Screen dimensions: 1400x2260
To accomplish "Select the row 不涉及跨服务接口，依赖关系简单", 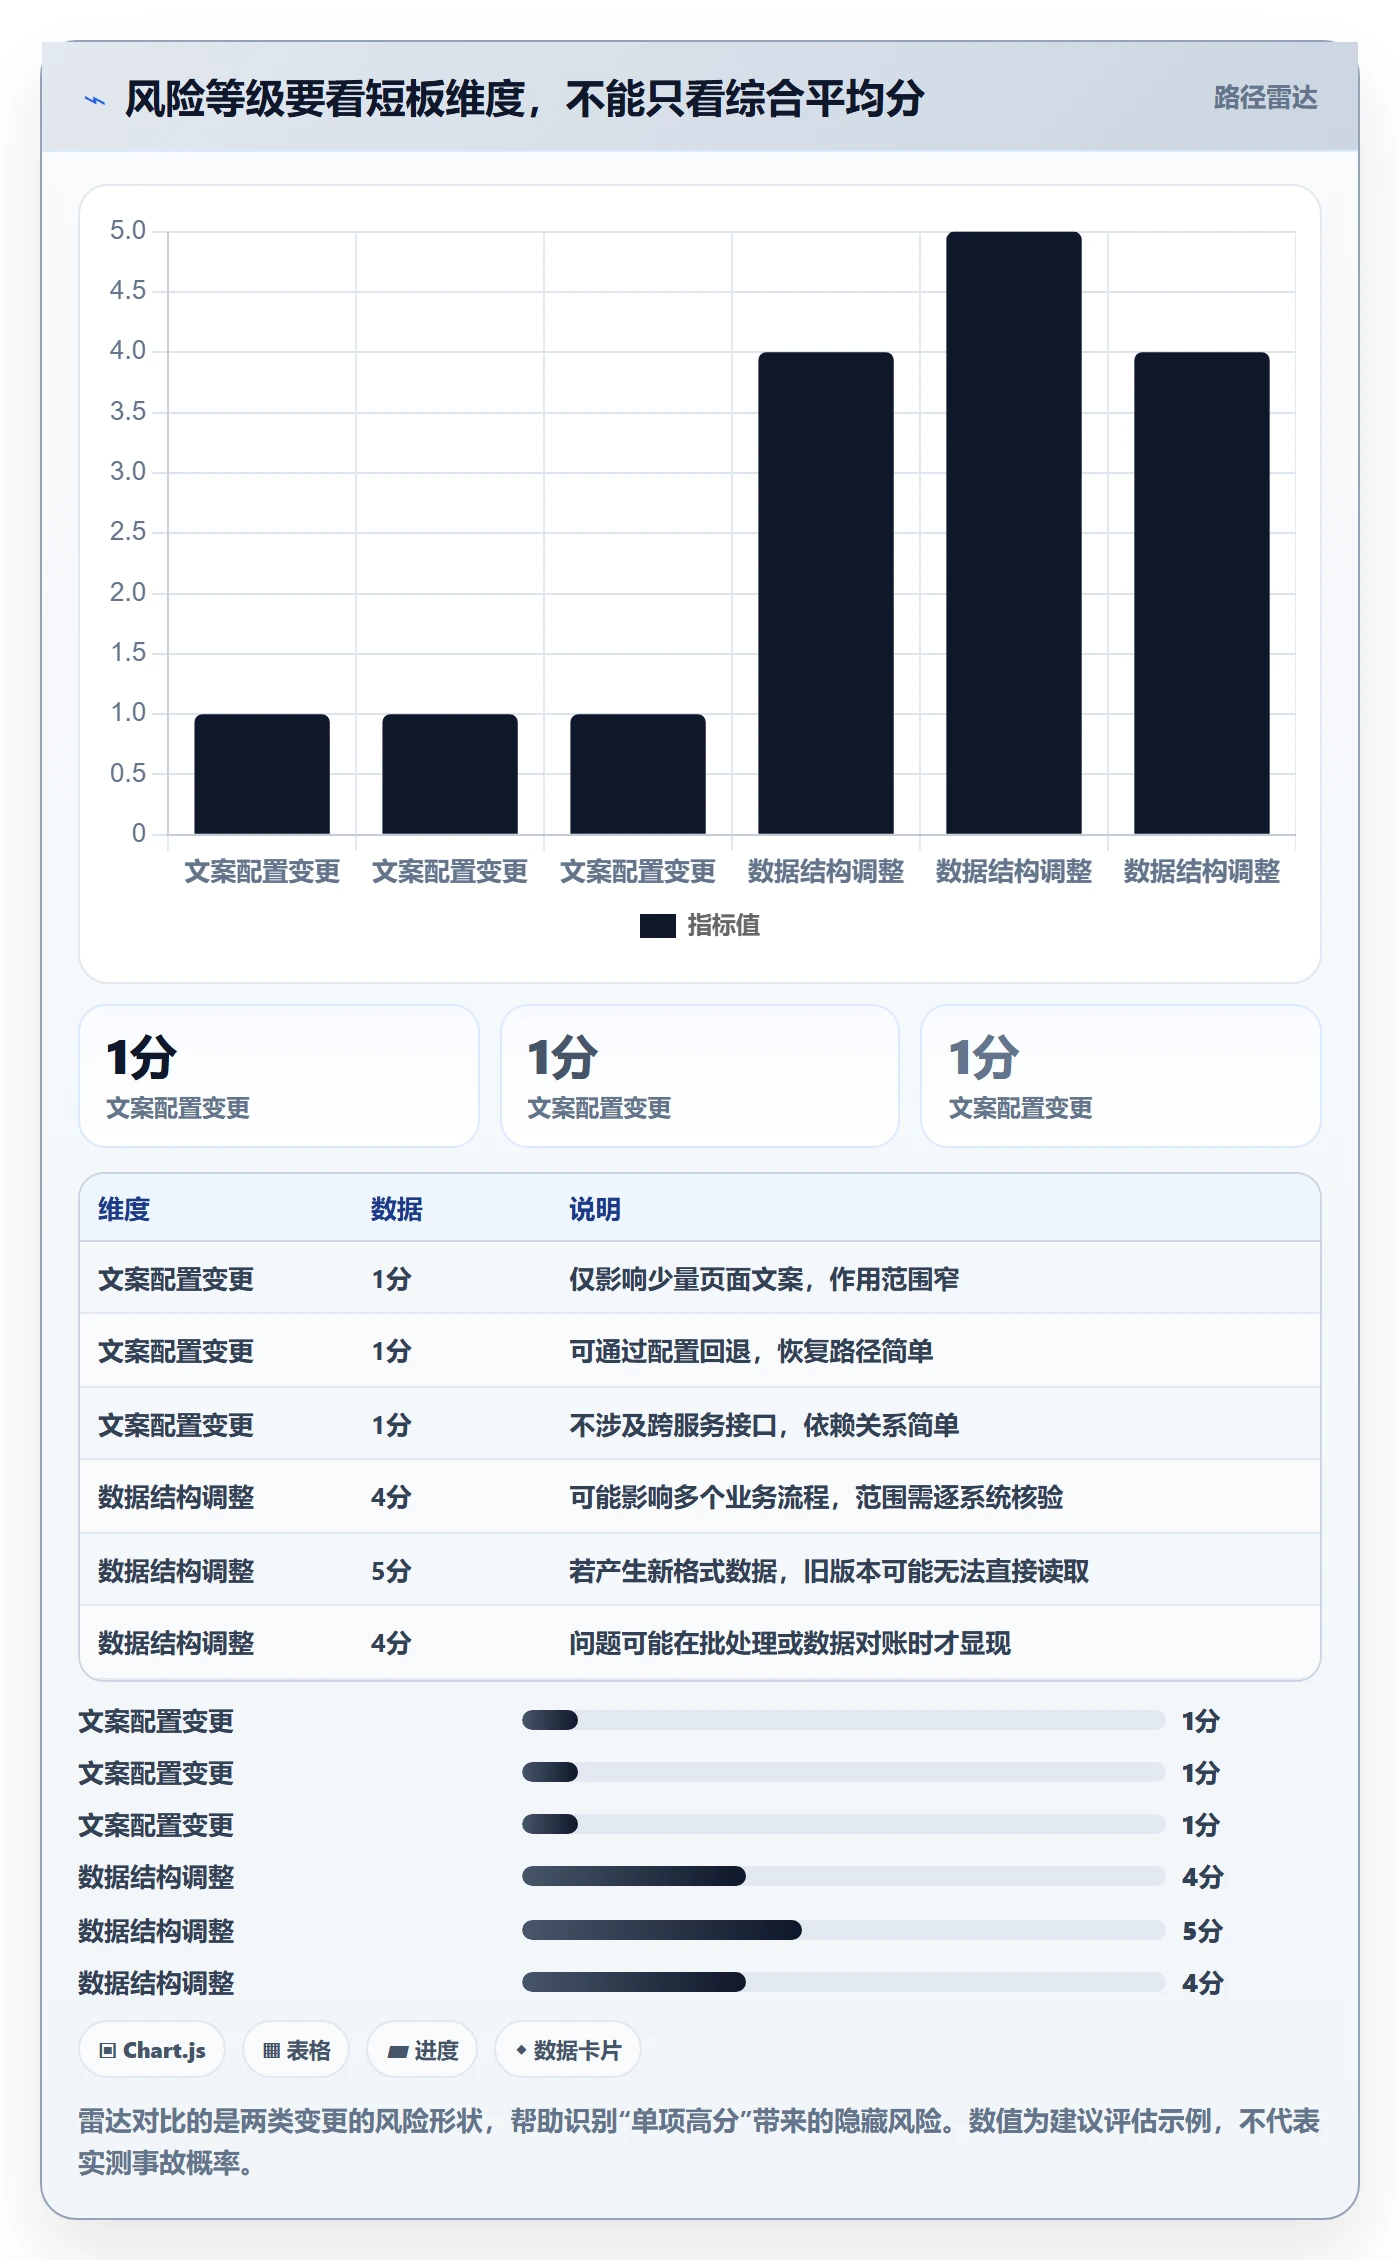I will point(700,1424).
